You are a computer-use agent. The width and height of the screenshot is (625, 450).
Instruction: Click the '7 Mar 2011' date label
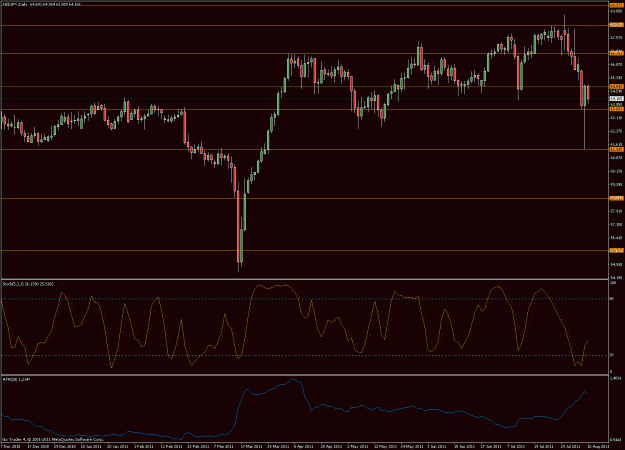coord(224,446)
